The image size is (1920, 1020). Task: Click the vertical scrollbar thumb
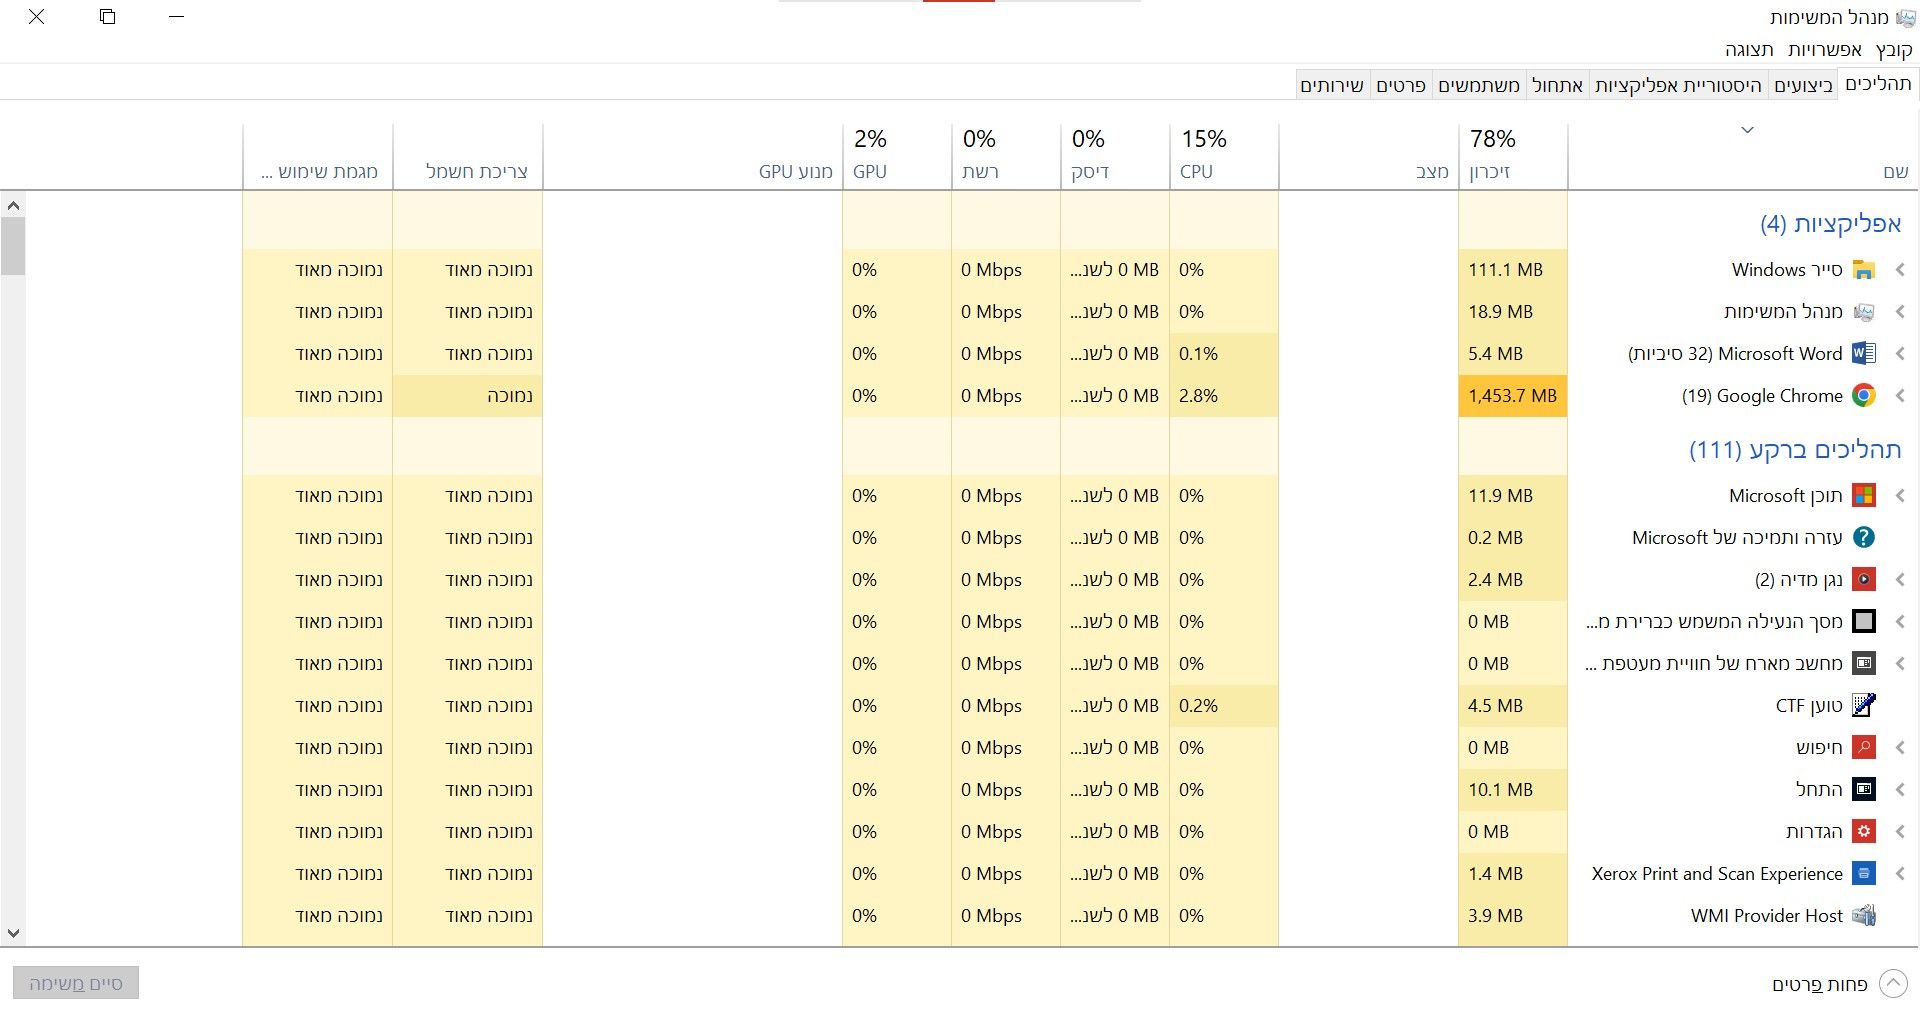(13, 245)
